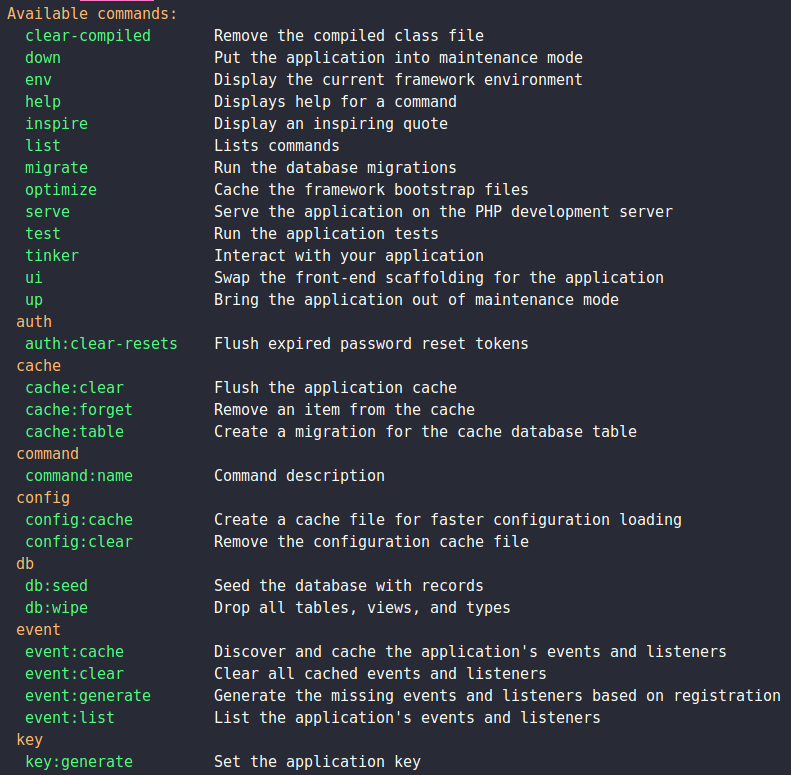Click the 'Available commands:' heading

tap(92, 14)
